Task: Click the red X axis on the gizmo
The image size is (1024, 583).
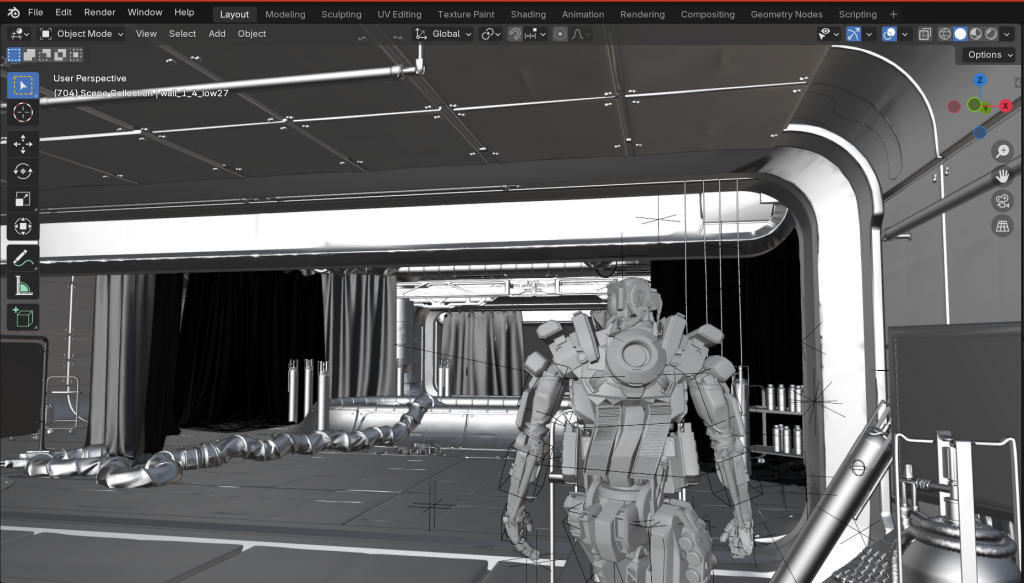Action: (x=1005, y=105)
